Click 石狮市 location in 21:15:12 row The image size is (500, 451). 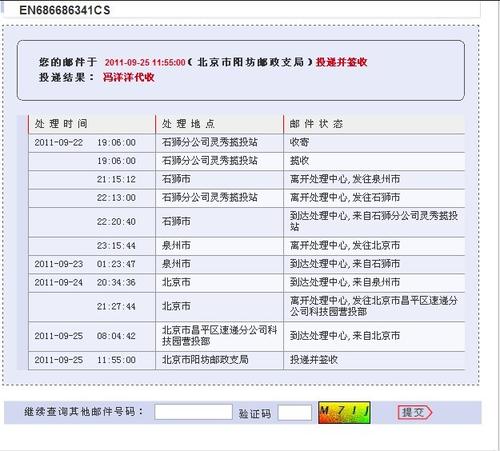click(x=176, y=179)
